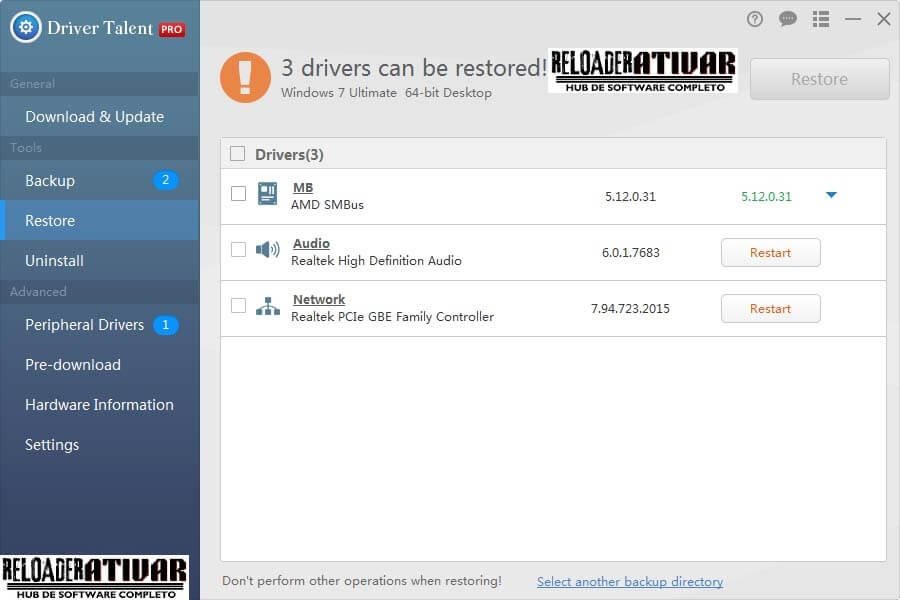Tick the AMD SMBus driver checkbox
The image size is (900, 600).
pyautogui.click(x=238, y=193)
